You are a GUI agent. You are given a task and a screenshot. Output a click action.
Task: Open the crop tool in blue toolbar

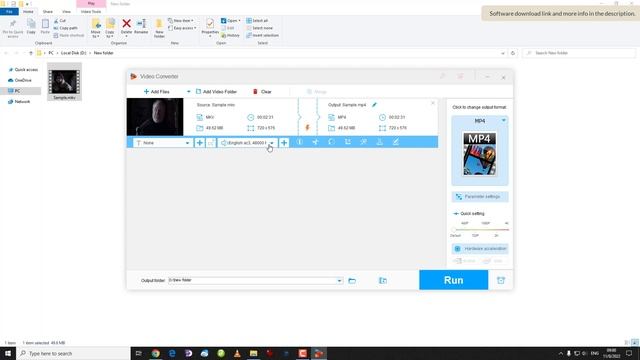[348, 142]
